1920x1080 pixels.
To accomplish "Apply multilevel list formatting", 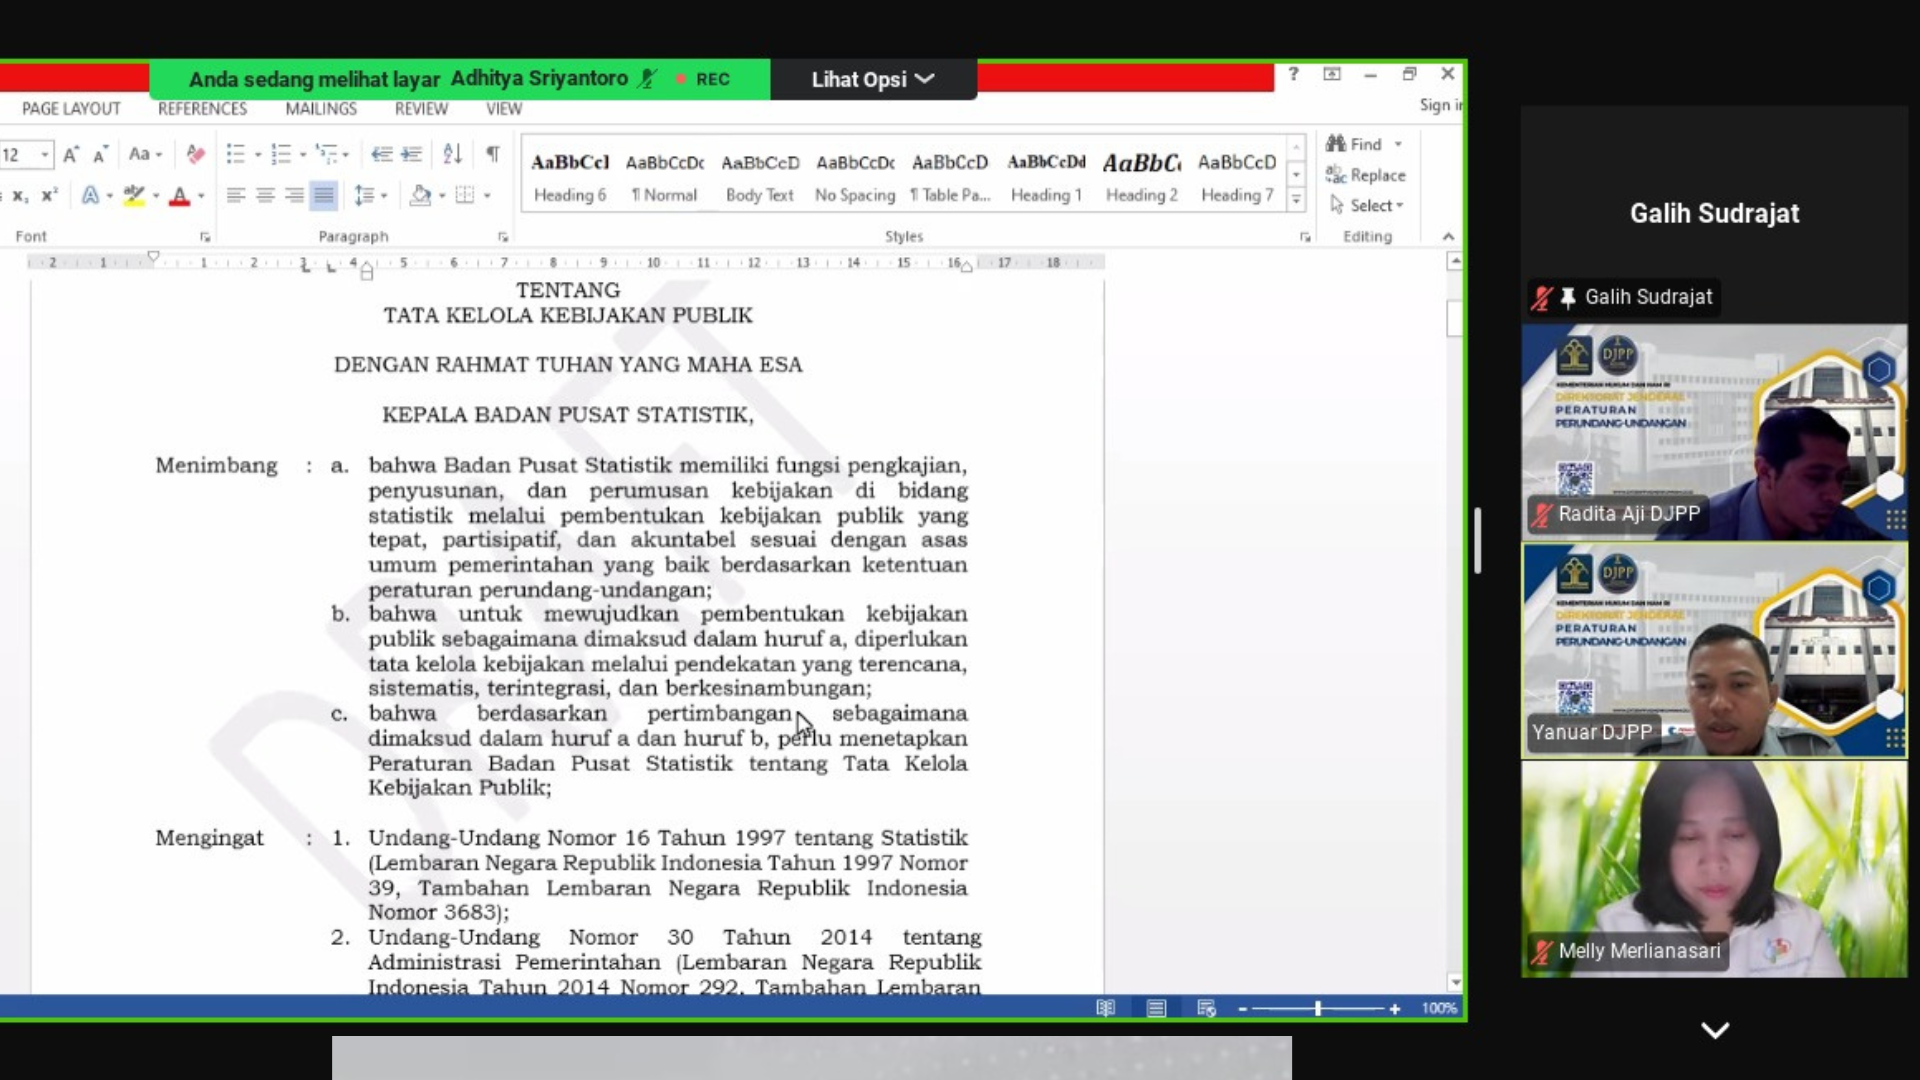I will coord(326,154).
